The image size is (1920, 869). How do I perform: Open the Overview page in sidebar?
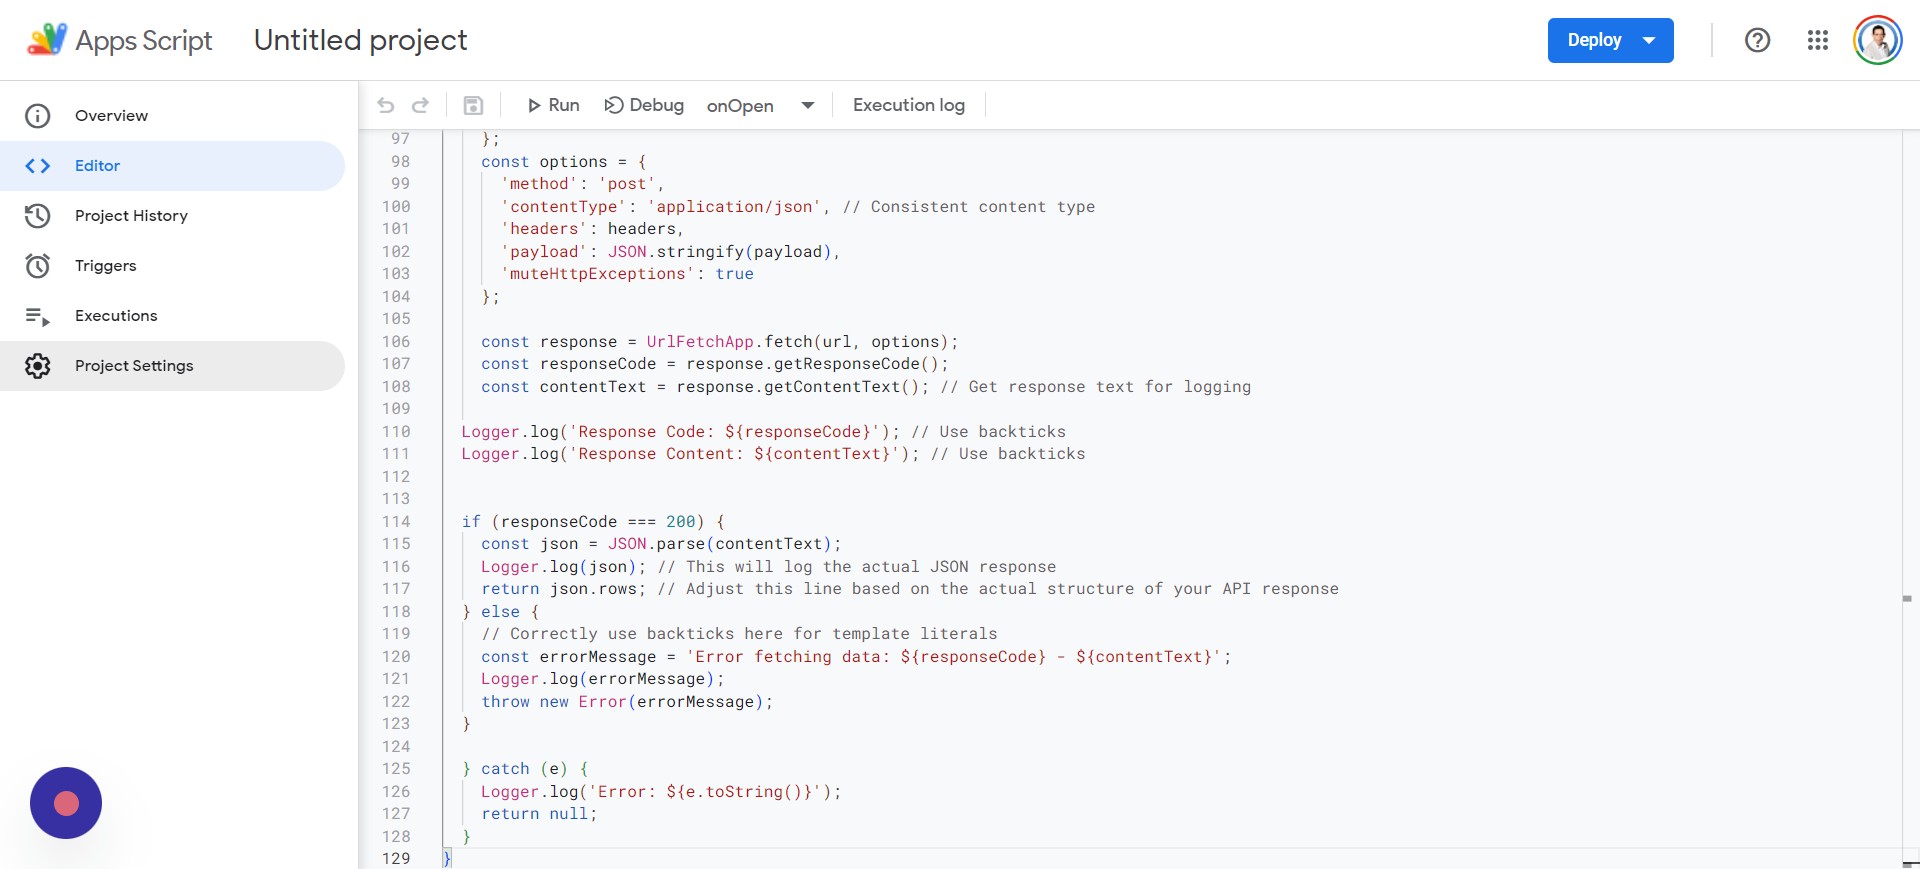click(111, 116)
